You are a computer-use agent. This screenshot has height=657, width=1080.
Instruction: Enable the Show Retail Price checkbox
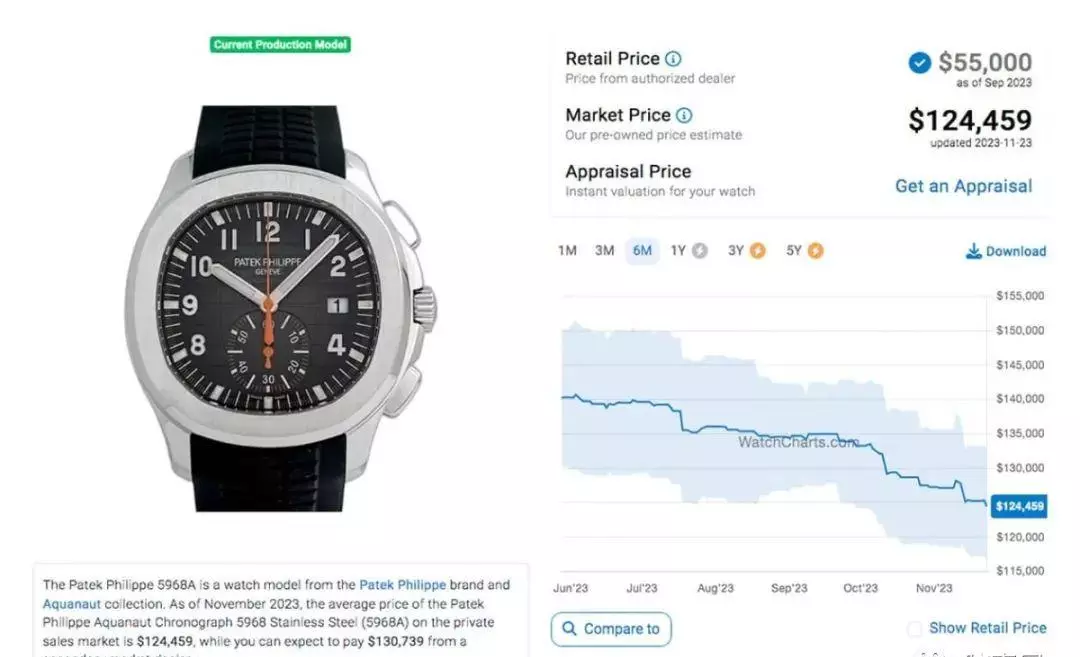click(915, 629)
